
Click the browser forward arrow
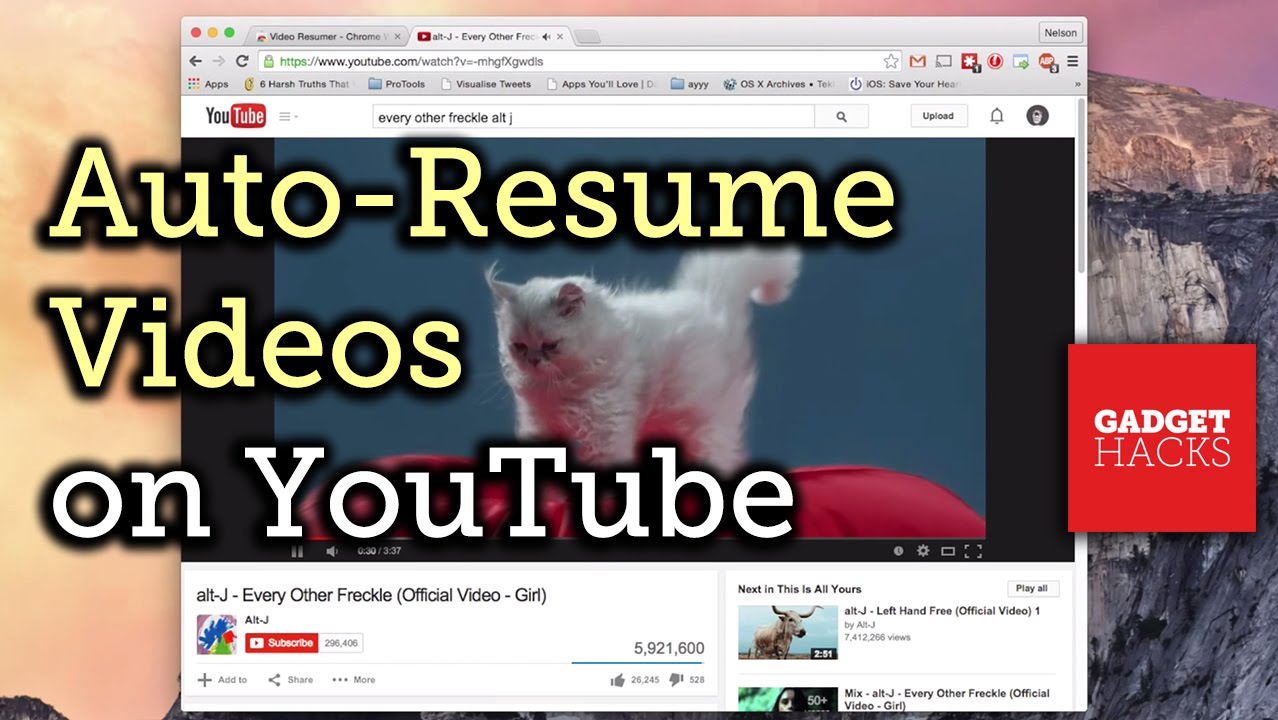pos(219,61)
